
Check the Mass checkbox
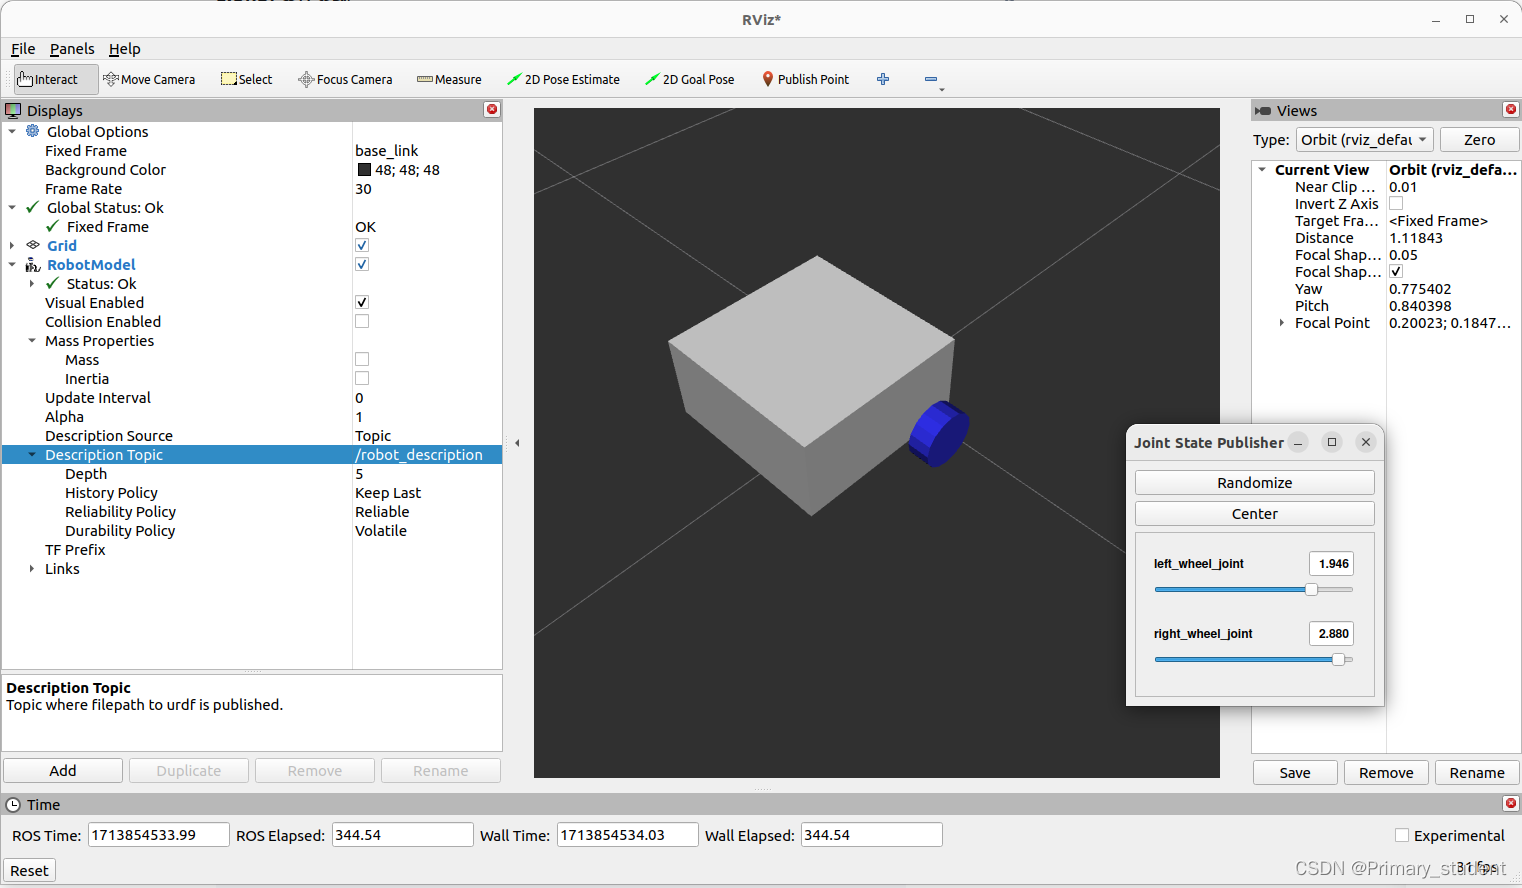(x=362, y=359)
